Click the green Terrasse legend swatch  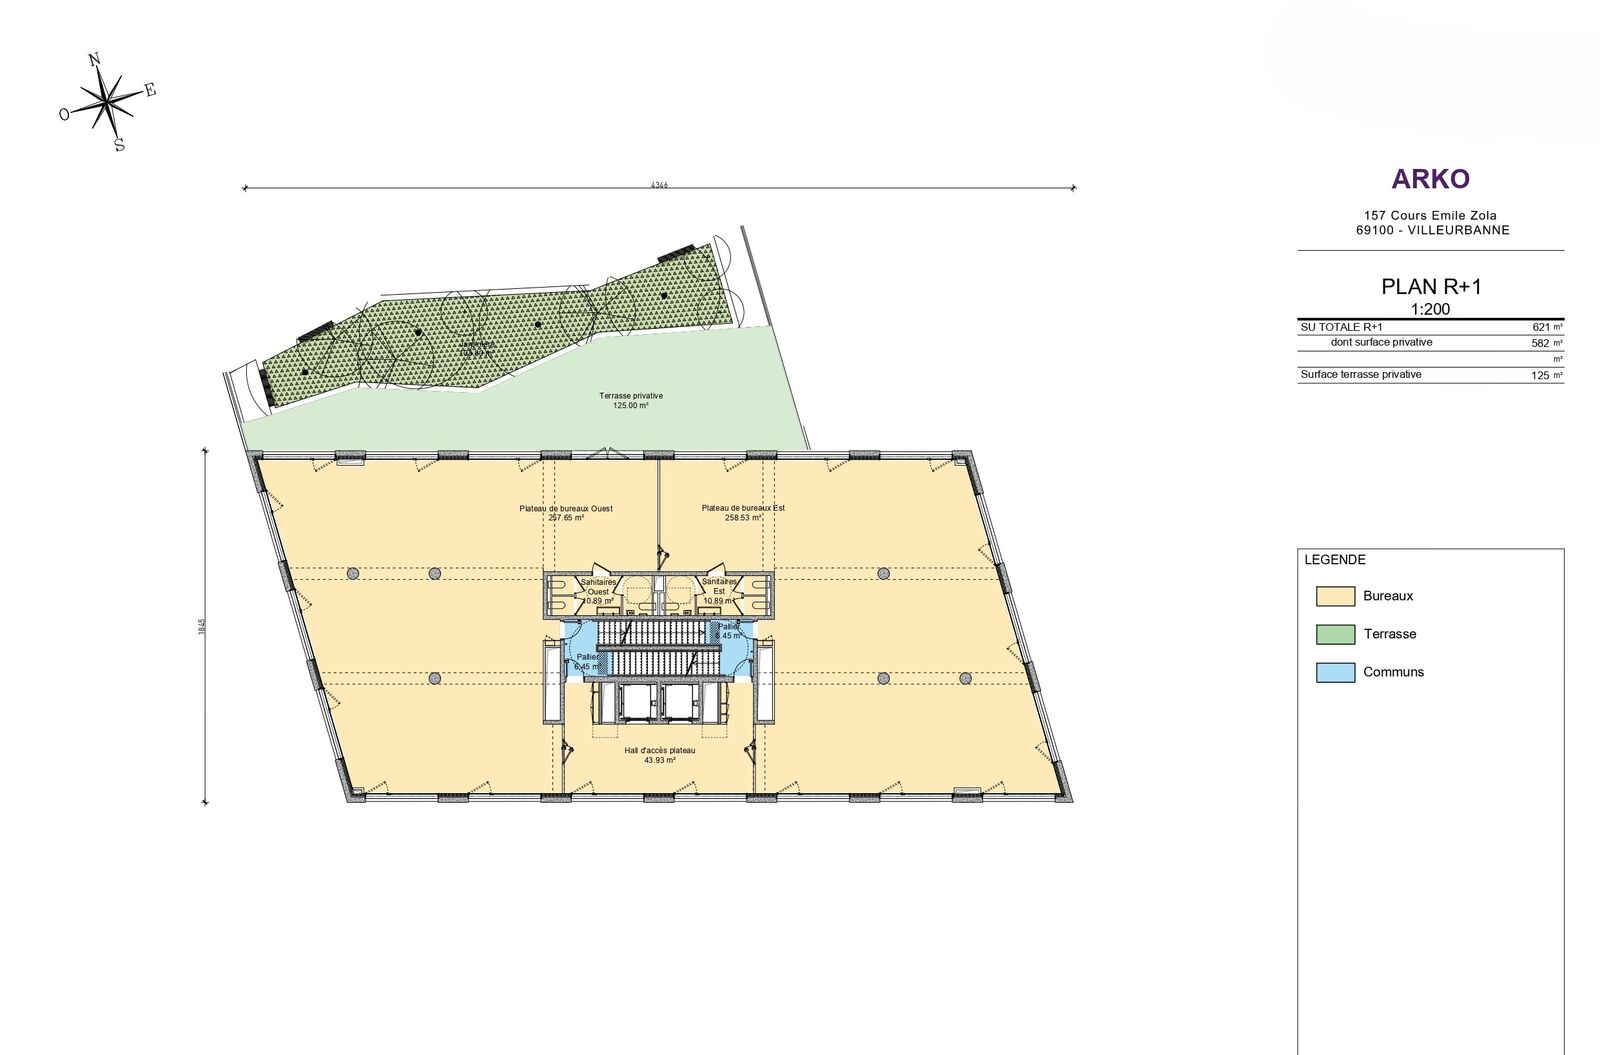tap(1335, 635)
